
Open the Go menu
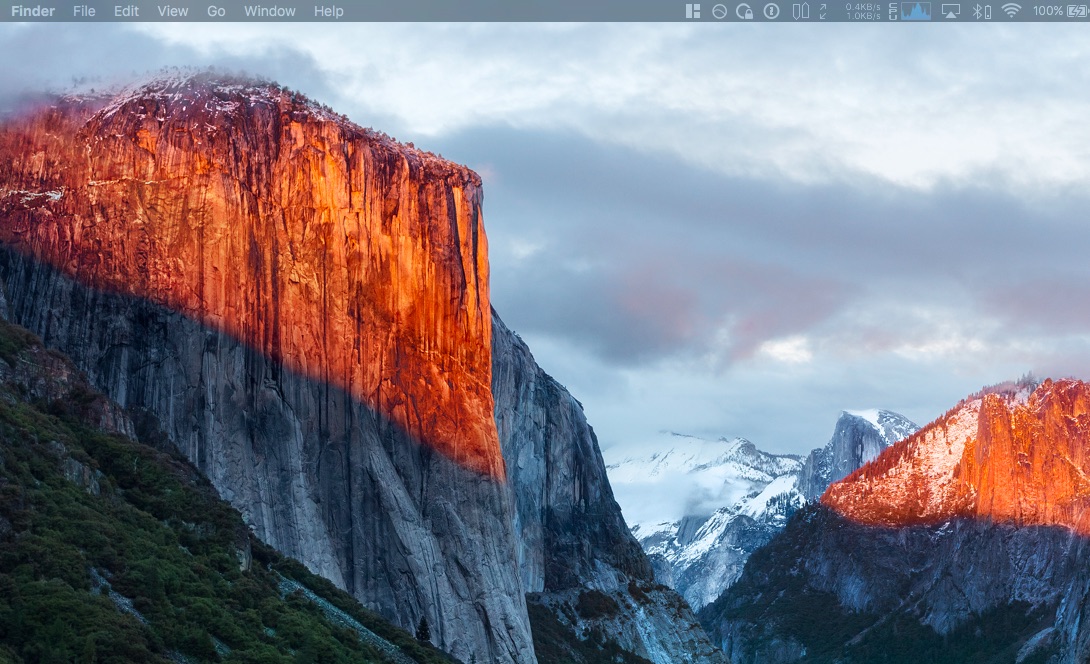point(216,11)
